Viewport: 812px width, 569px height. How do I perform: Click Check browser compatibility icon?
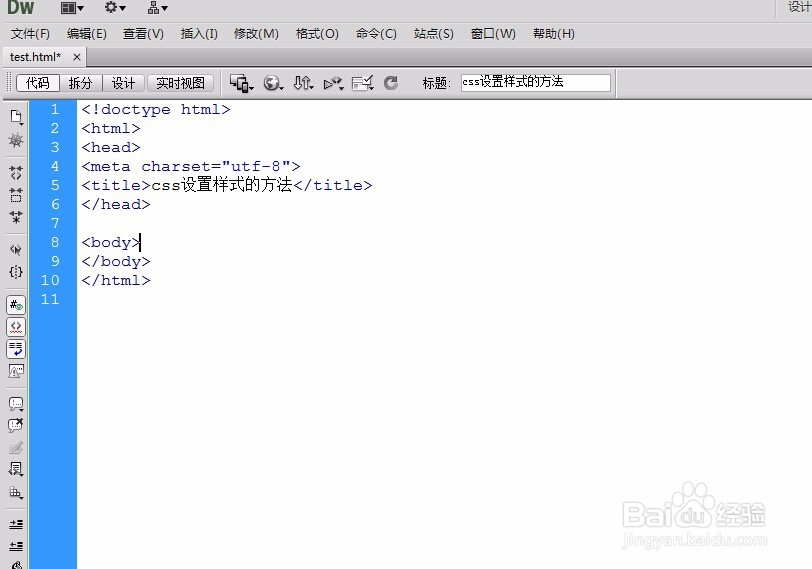click(362, 83)
